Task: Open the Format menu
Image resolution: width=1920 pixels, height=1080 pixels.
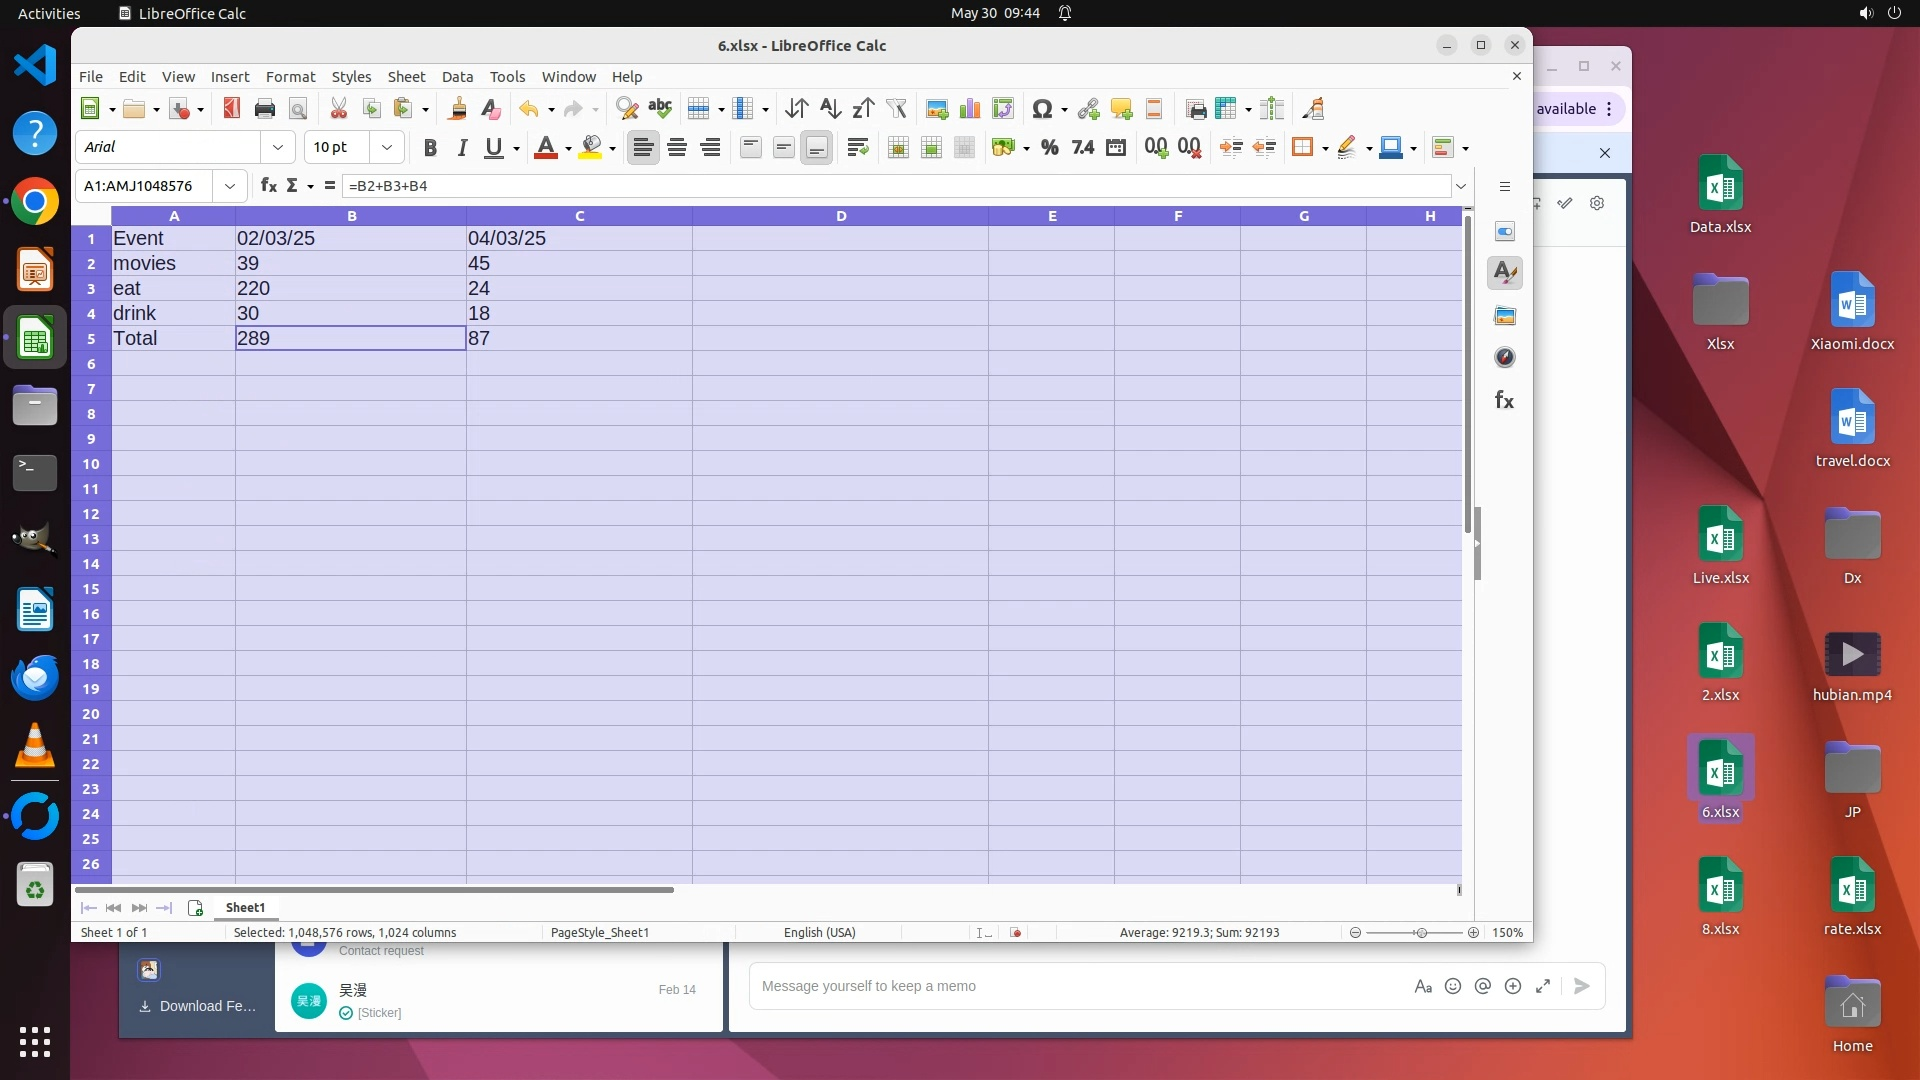Action: tap(290, 77)
